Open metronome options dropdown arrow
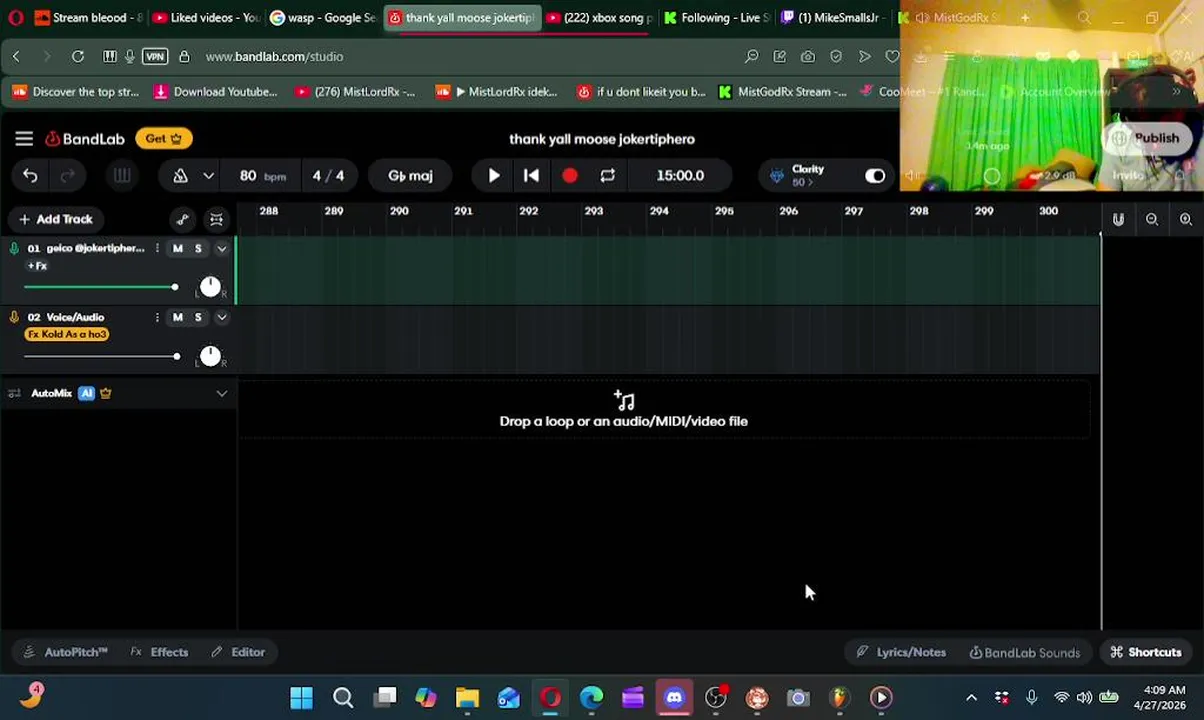This screenshot has height=720, width=1204. [x=208, y=176]
